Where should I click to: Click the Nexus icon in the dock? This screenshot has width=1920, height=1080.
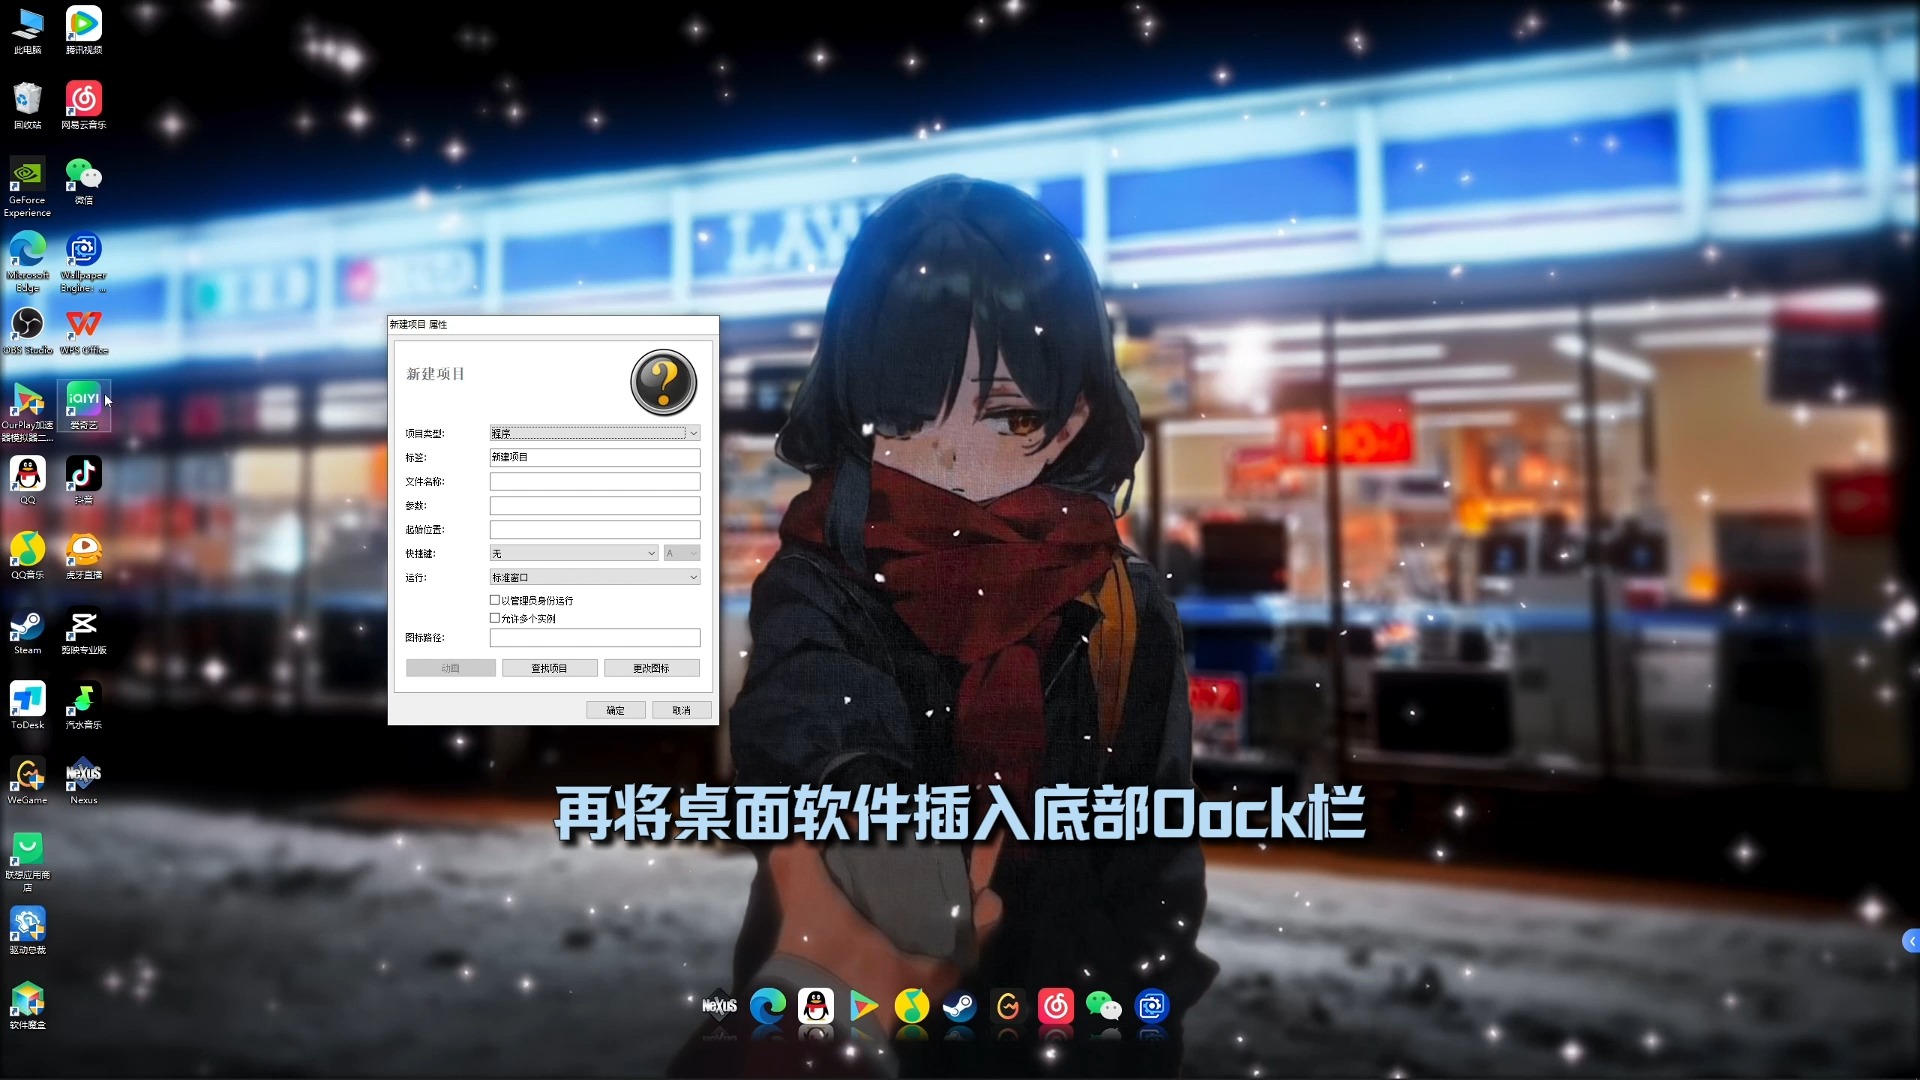pyautogui.click(x=719, y=1006)
